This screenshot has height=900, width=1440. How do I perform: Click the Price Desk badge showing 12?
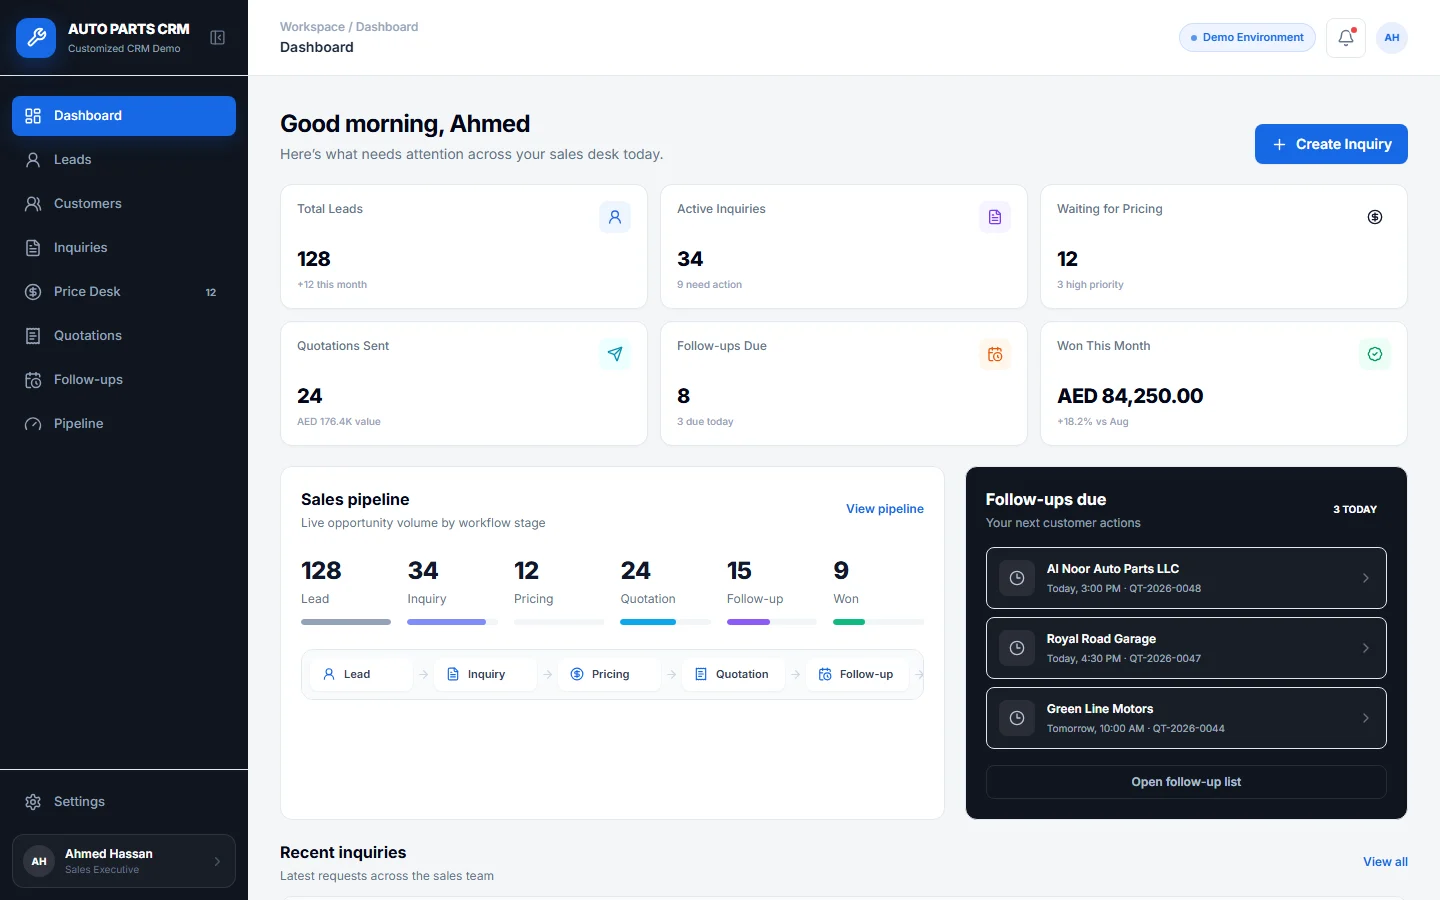pyautogui.click(x=211, y=292)
